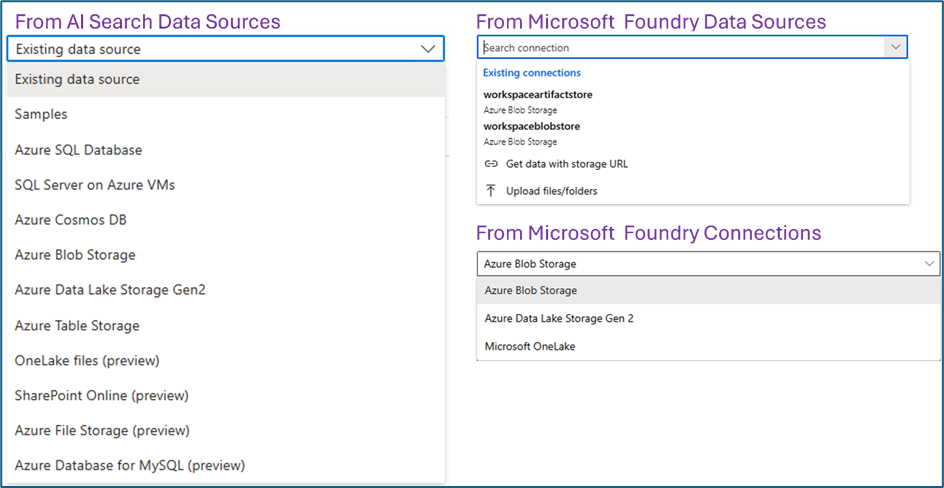Select SharePoint Online (preview)
This screenshot has height=488, width=944.
click(x=226, y=395)
